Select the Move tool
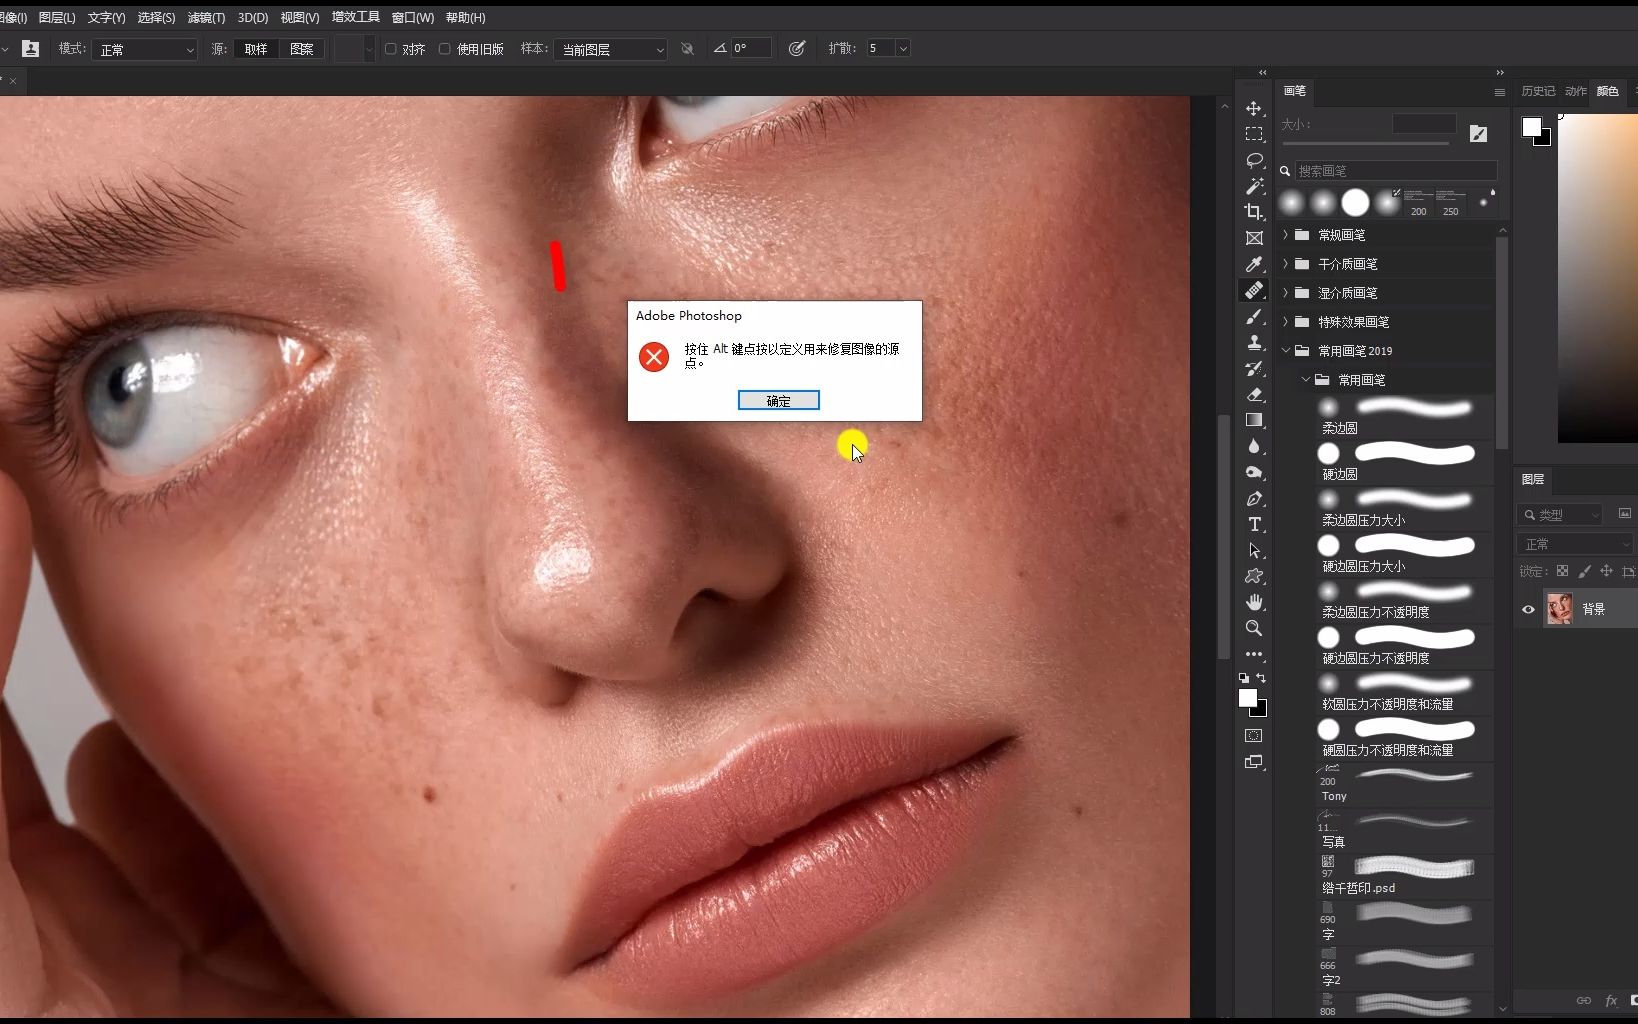Screen dimensions: 1638x1024 [1254, 108]
